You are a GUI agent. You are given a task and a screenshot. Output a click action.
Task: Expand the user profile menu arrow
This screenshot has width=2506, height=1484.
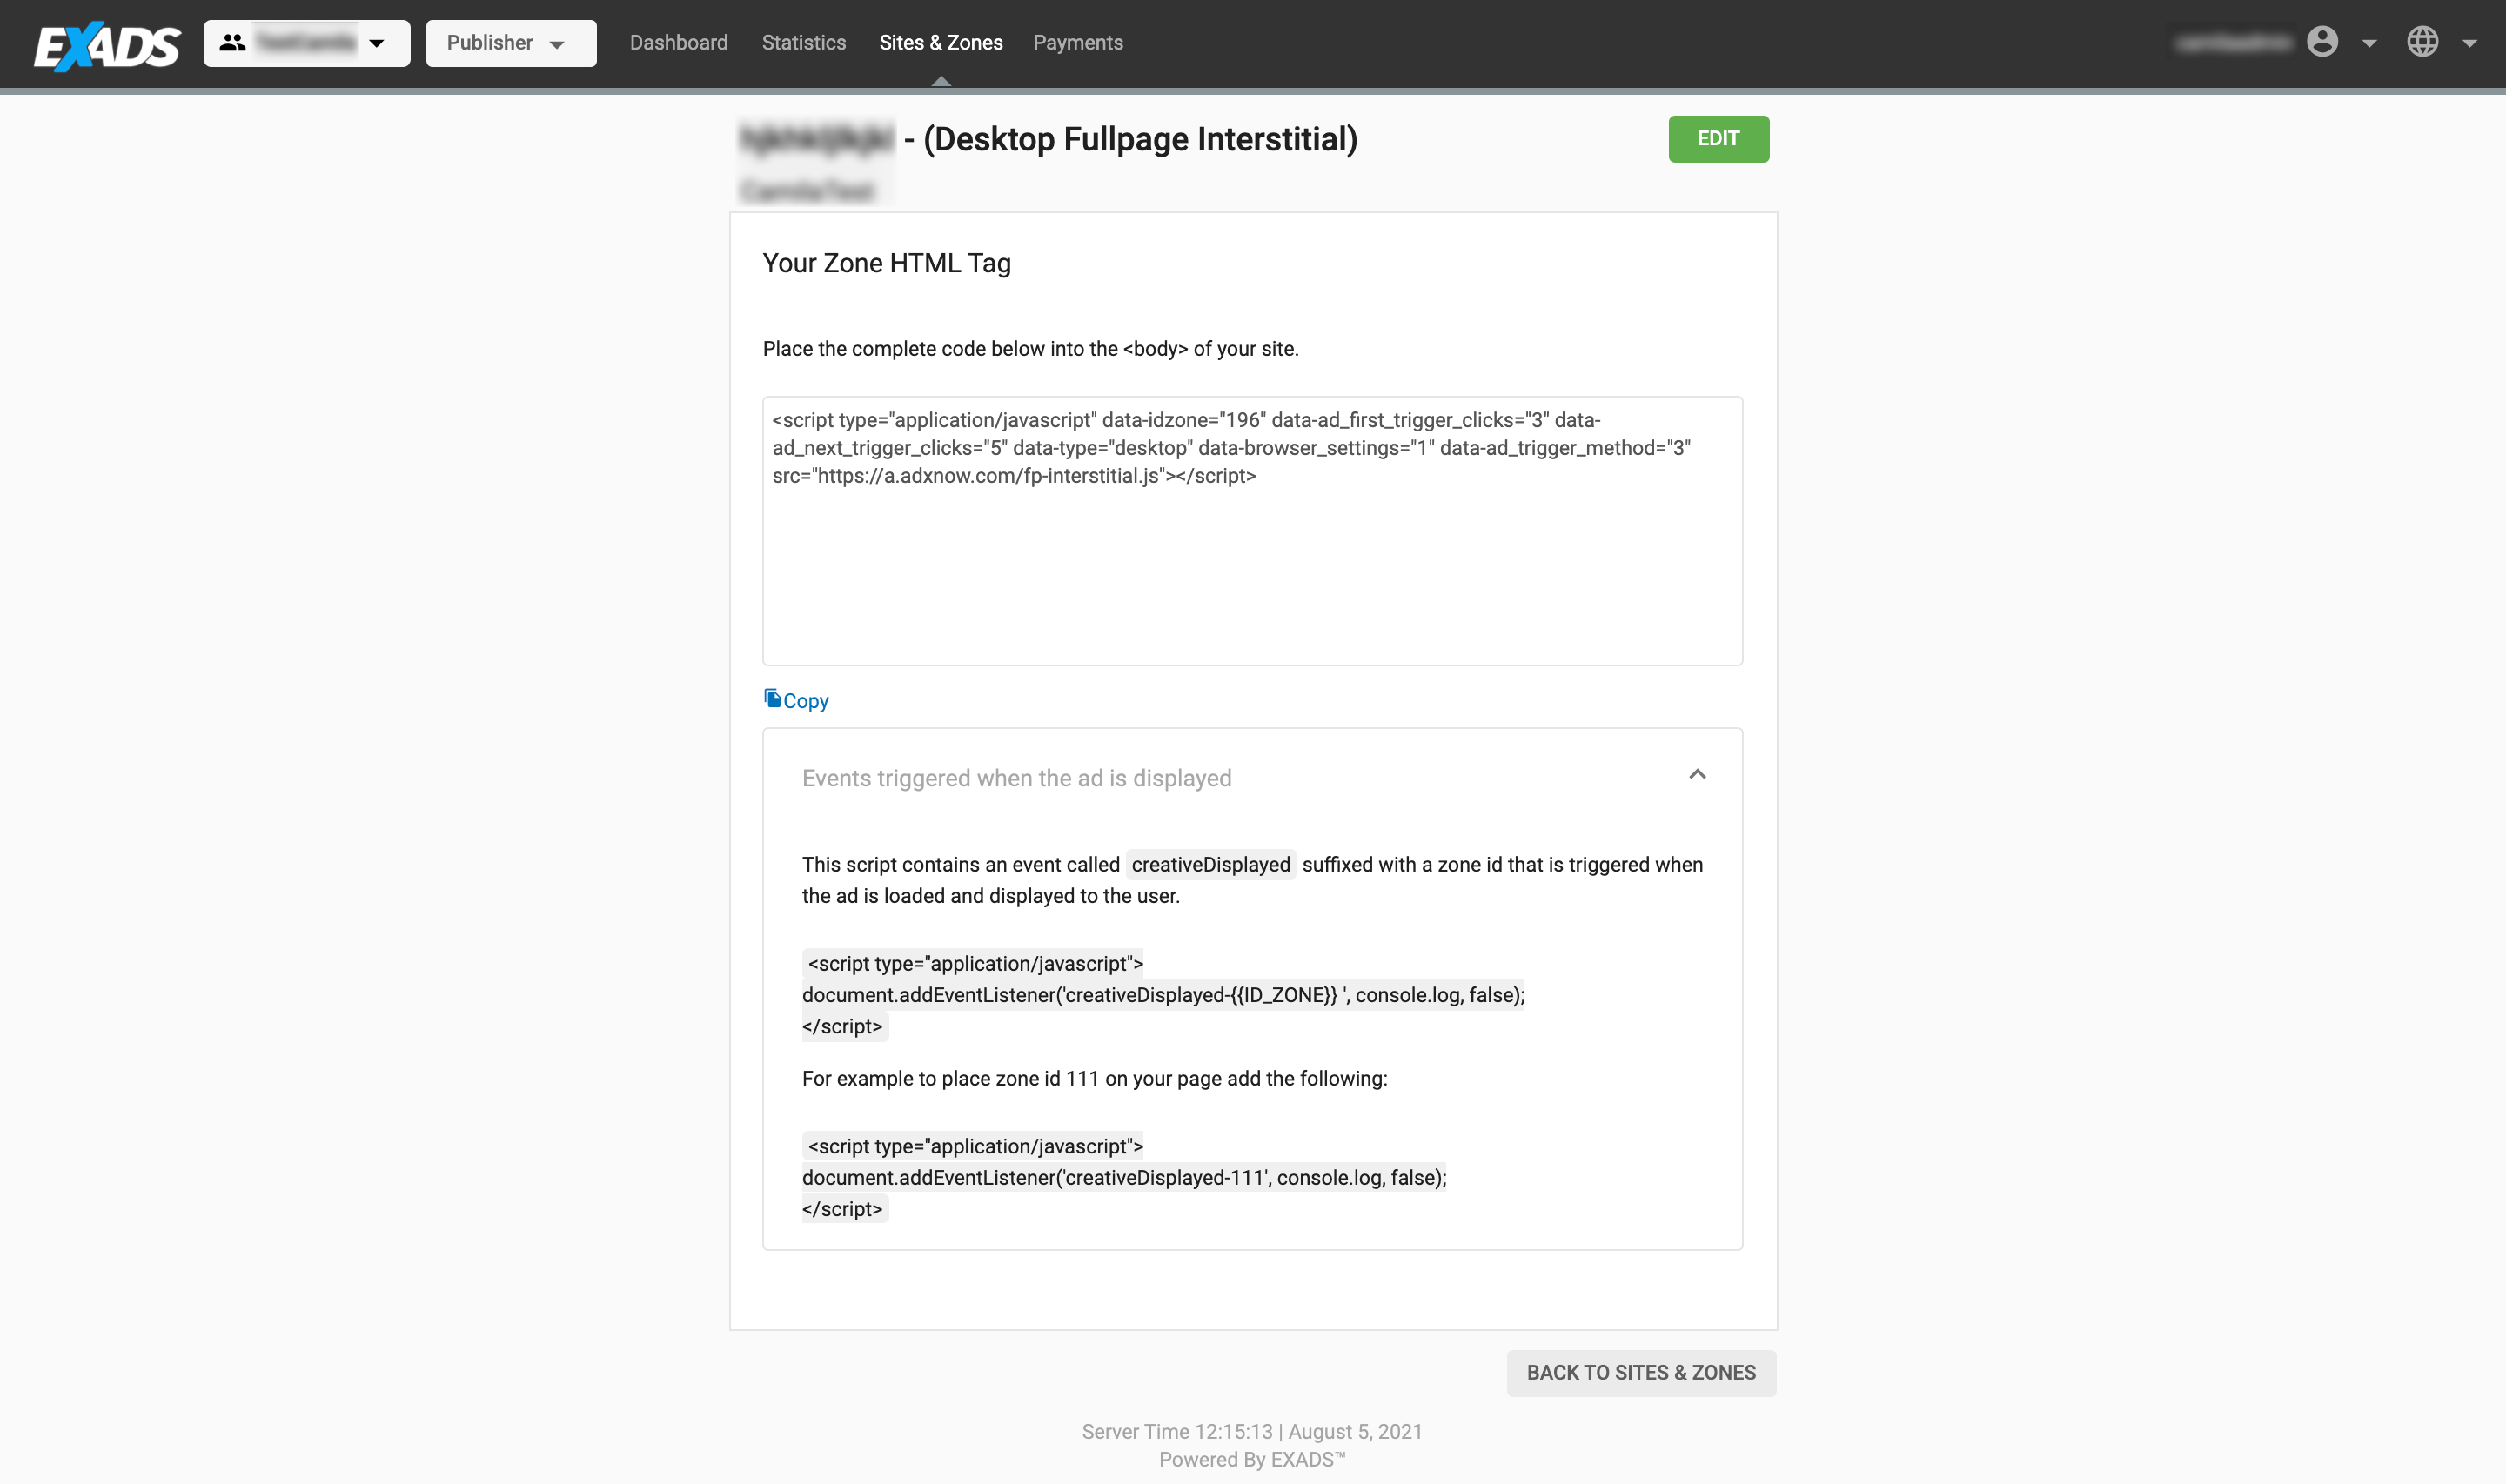[2369, 43]
